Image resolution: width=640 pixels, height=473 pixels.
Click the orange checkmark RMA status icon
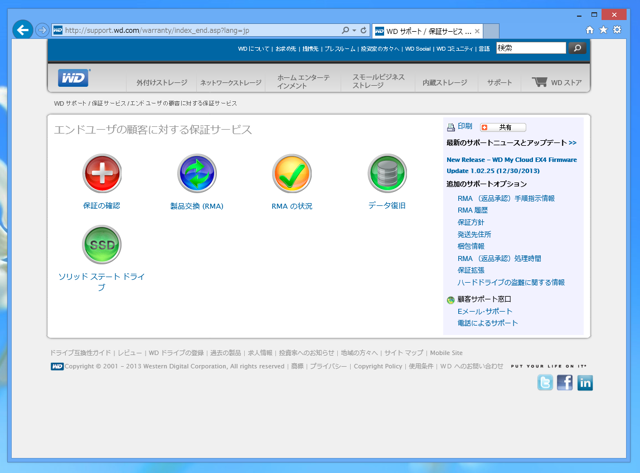292,173
